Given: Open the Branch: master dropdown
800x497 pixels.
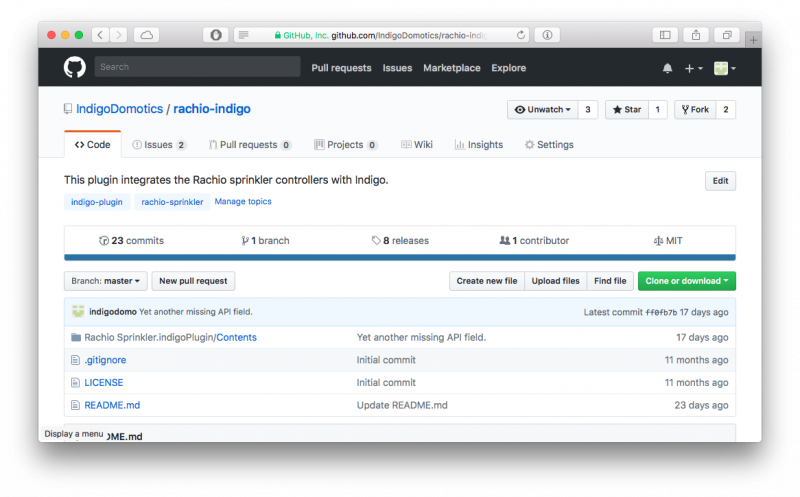Looking at the screenshot, I should pyautogui.click(x=106, y=281).
